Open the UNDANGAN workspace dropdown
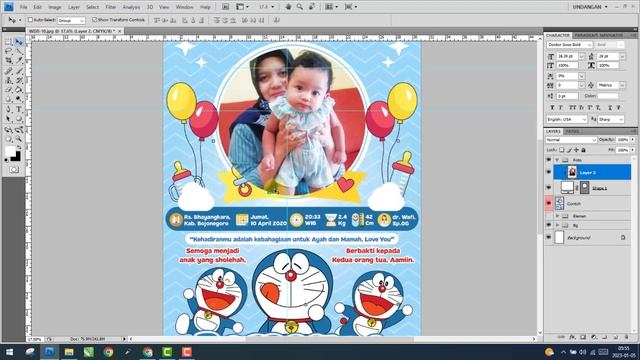 click(x=590, y=7)
